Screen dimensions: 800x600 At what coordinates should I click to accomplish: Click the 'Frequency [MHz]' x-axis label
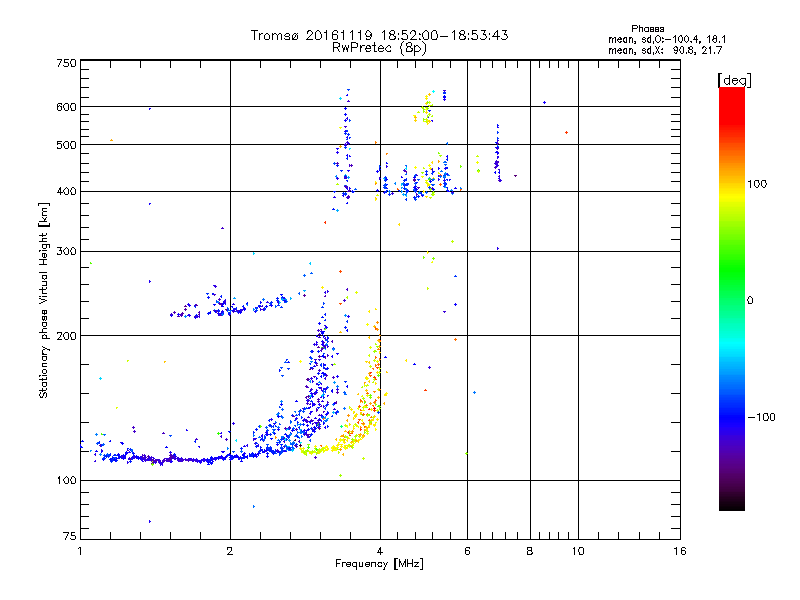click(379, 564)
